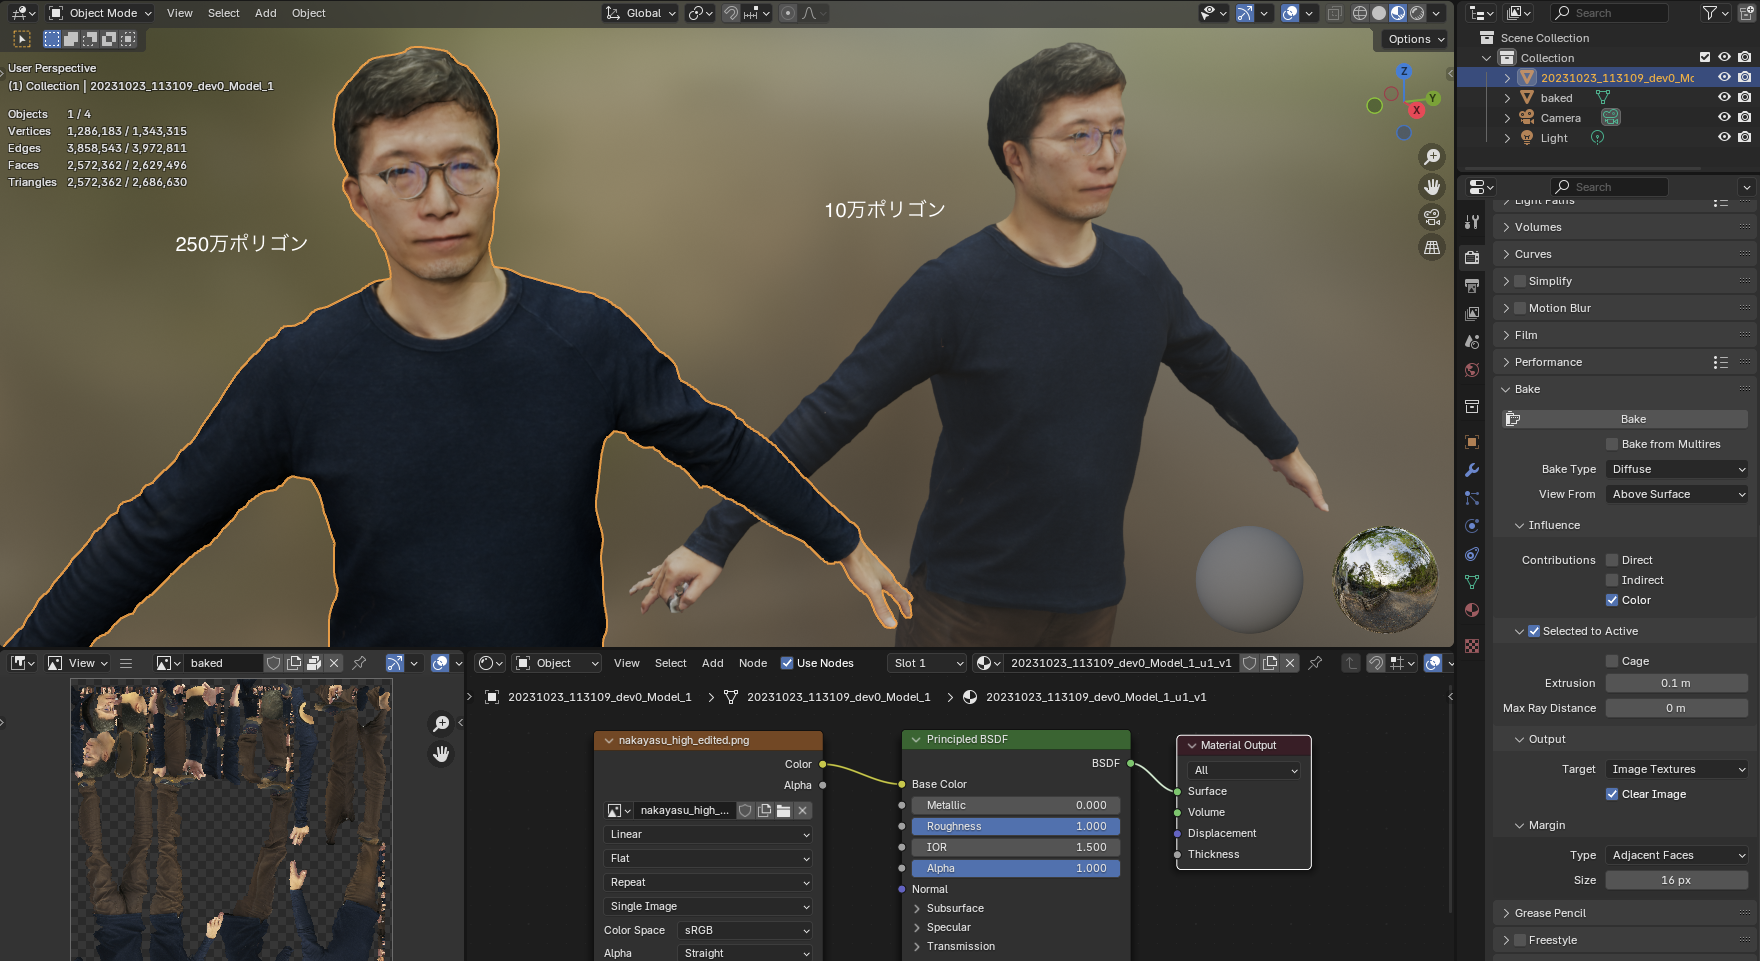This screenshot has height=961, width=1760.
Task: Open the viewport Options popover
Action: 1416,39
